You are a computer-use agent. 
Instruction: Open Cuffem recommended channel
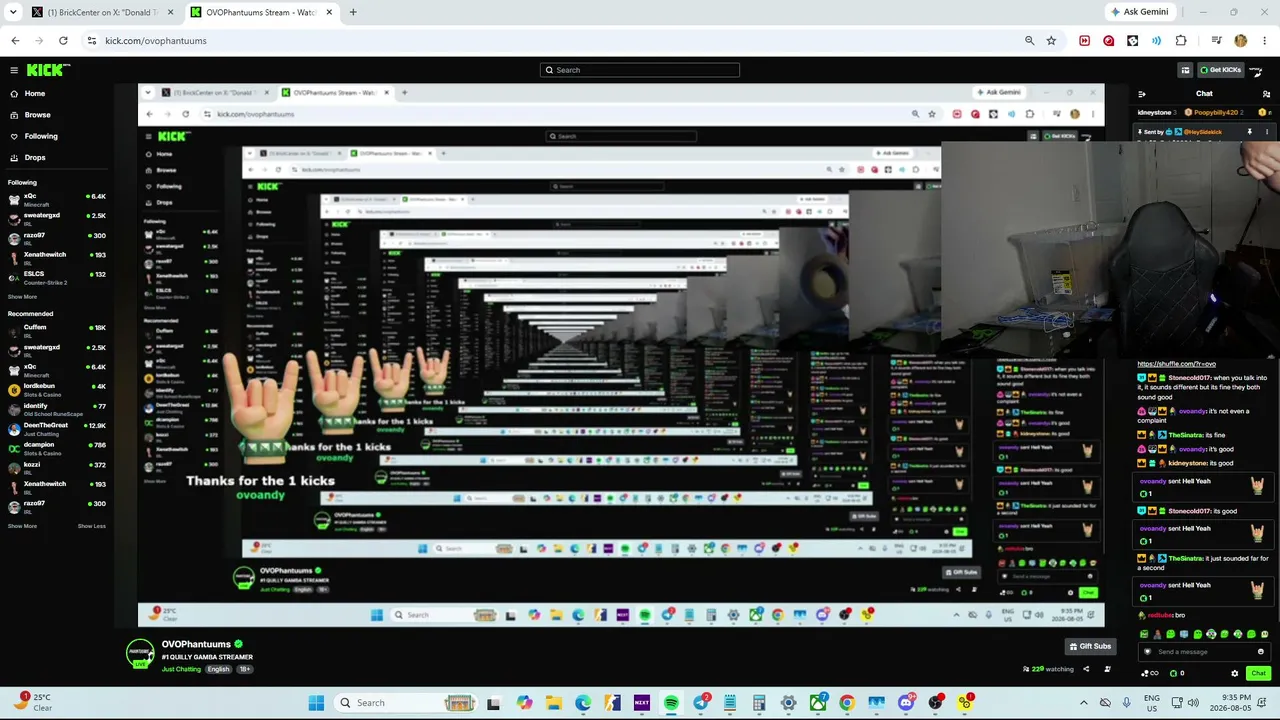[x=57, y=331]
